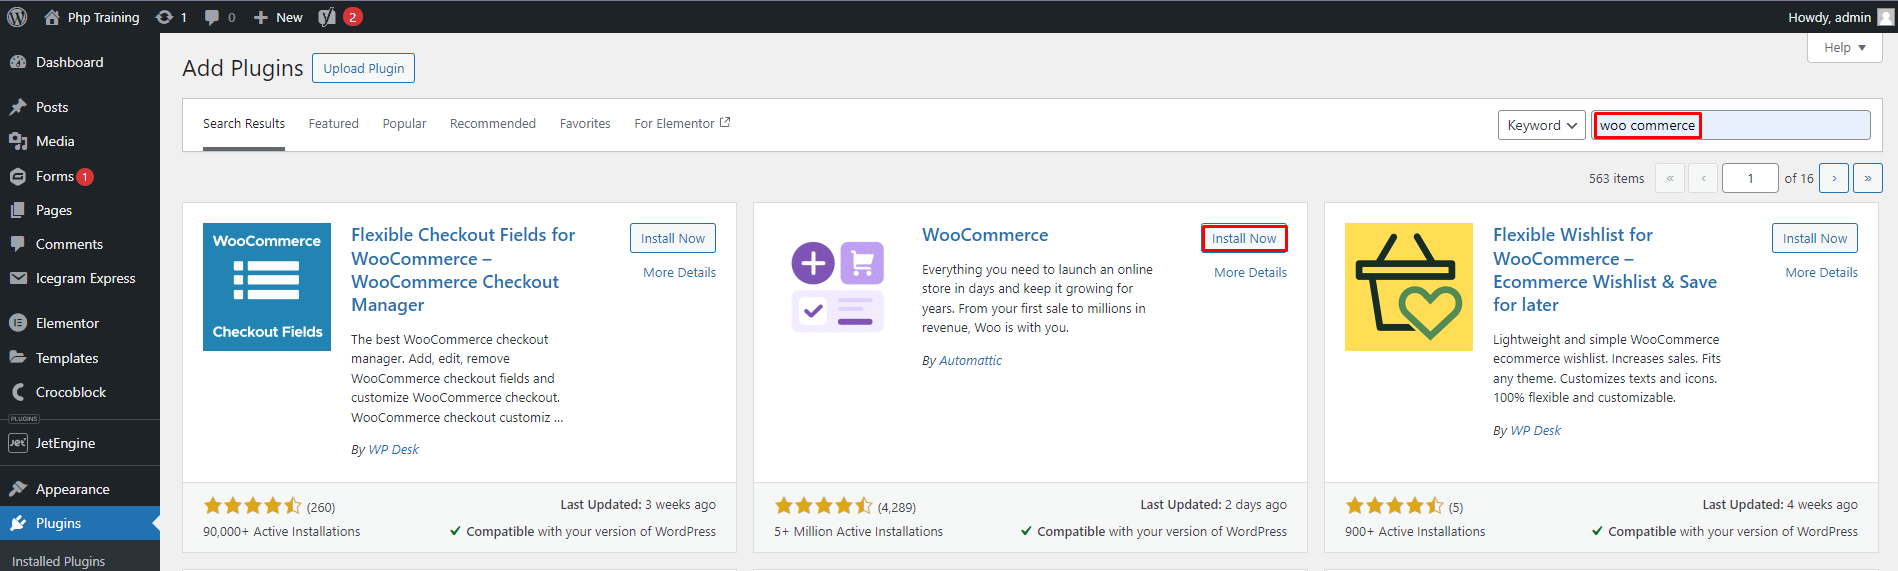This screenshot has height=571, width=1898.
Task: Install the WooCommerce plugin now
Action: coord(1243,238)
